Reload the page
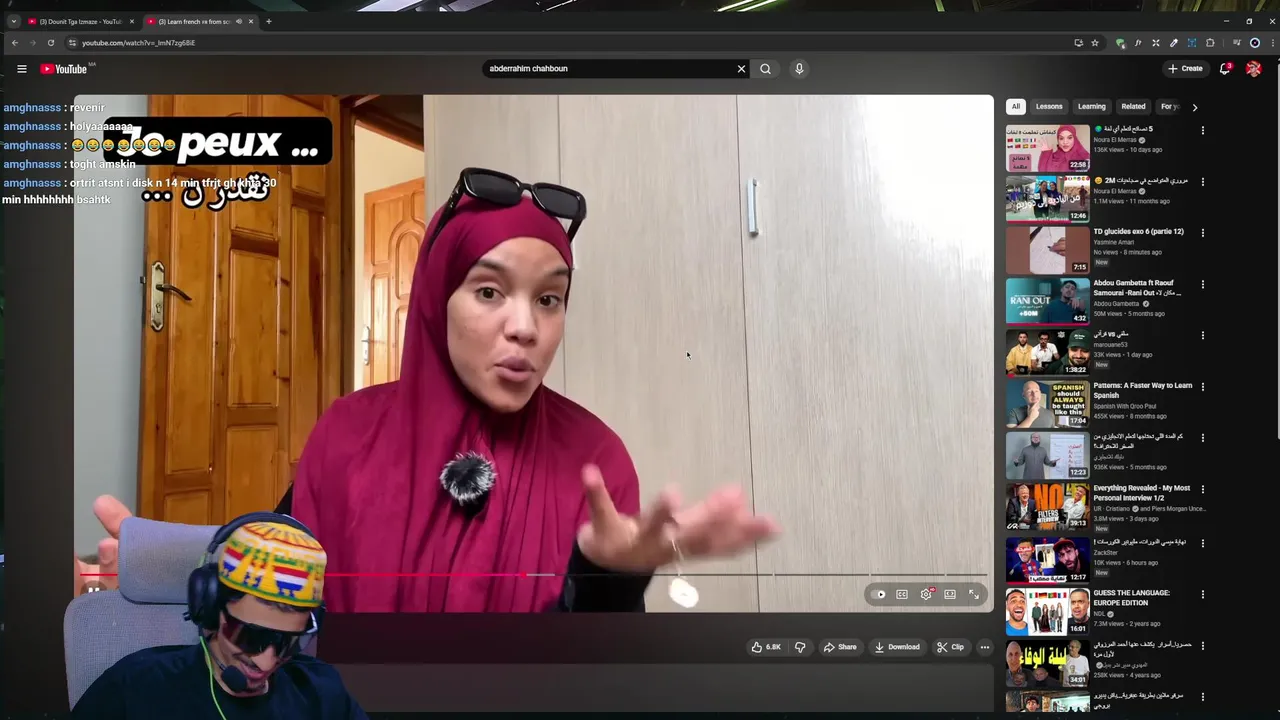1280x720 pixels. [51, 43]
